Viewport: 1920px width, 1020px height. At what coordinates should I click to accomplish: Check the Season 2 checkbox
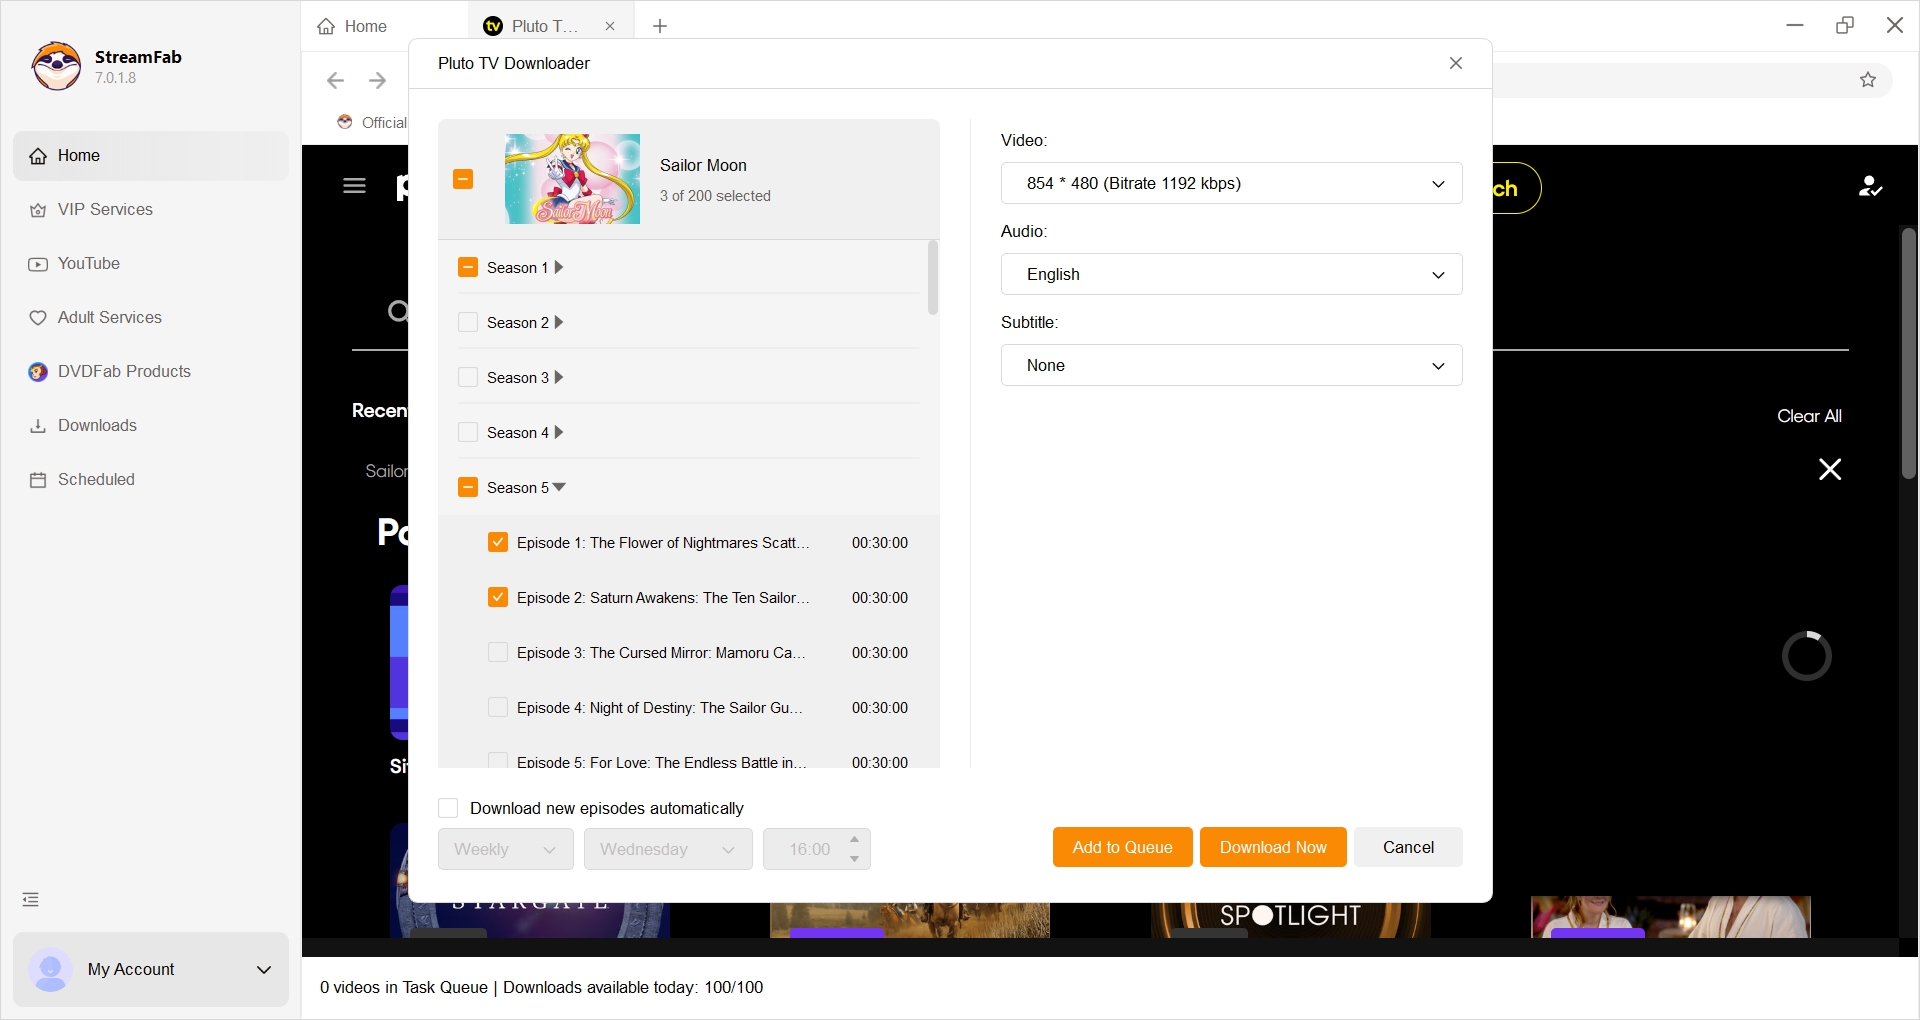(x=468, y=322)
